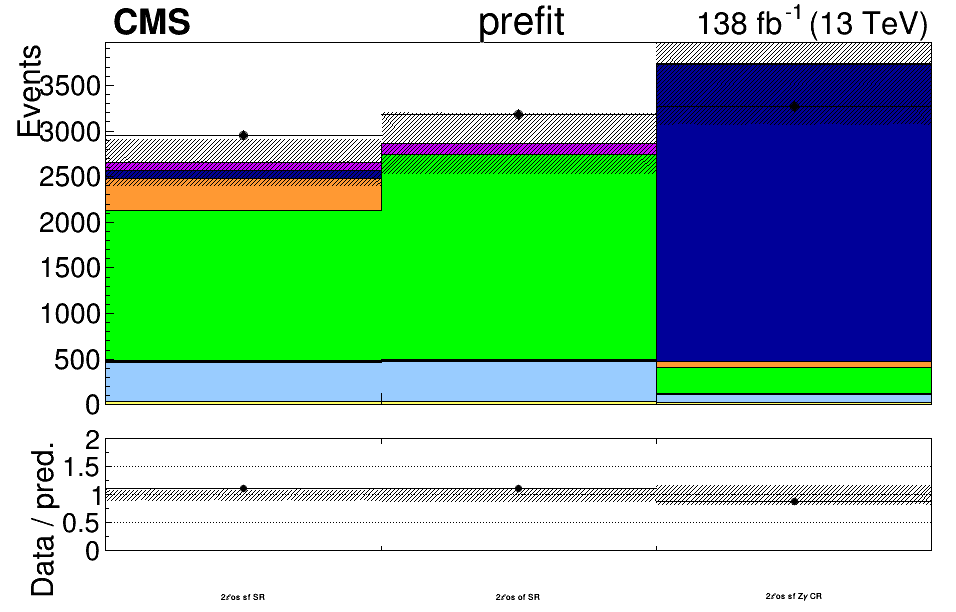Click the 1000 tick label on Events axis

70,313
